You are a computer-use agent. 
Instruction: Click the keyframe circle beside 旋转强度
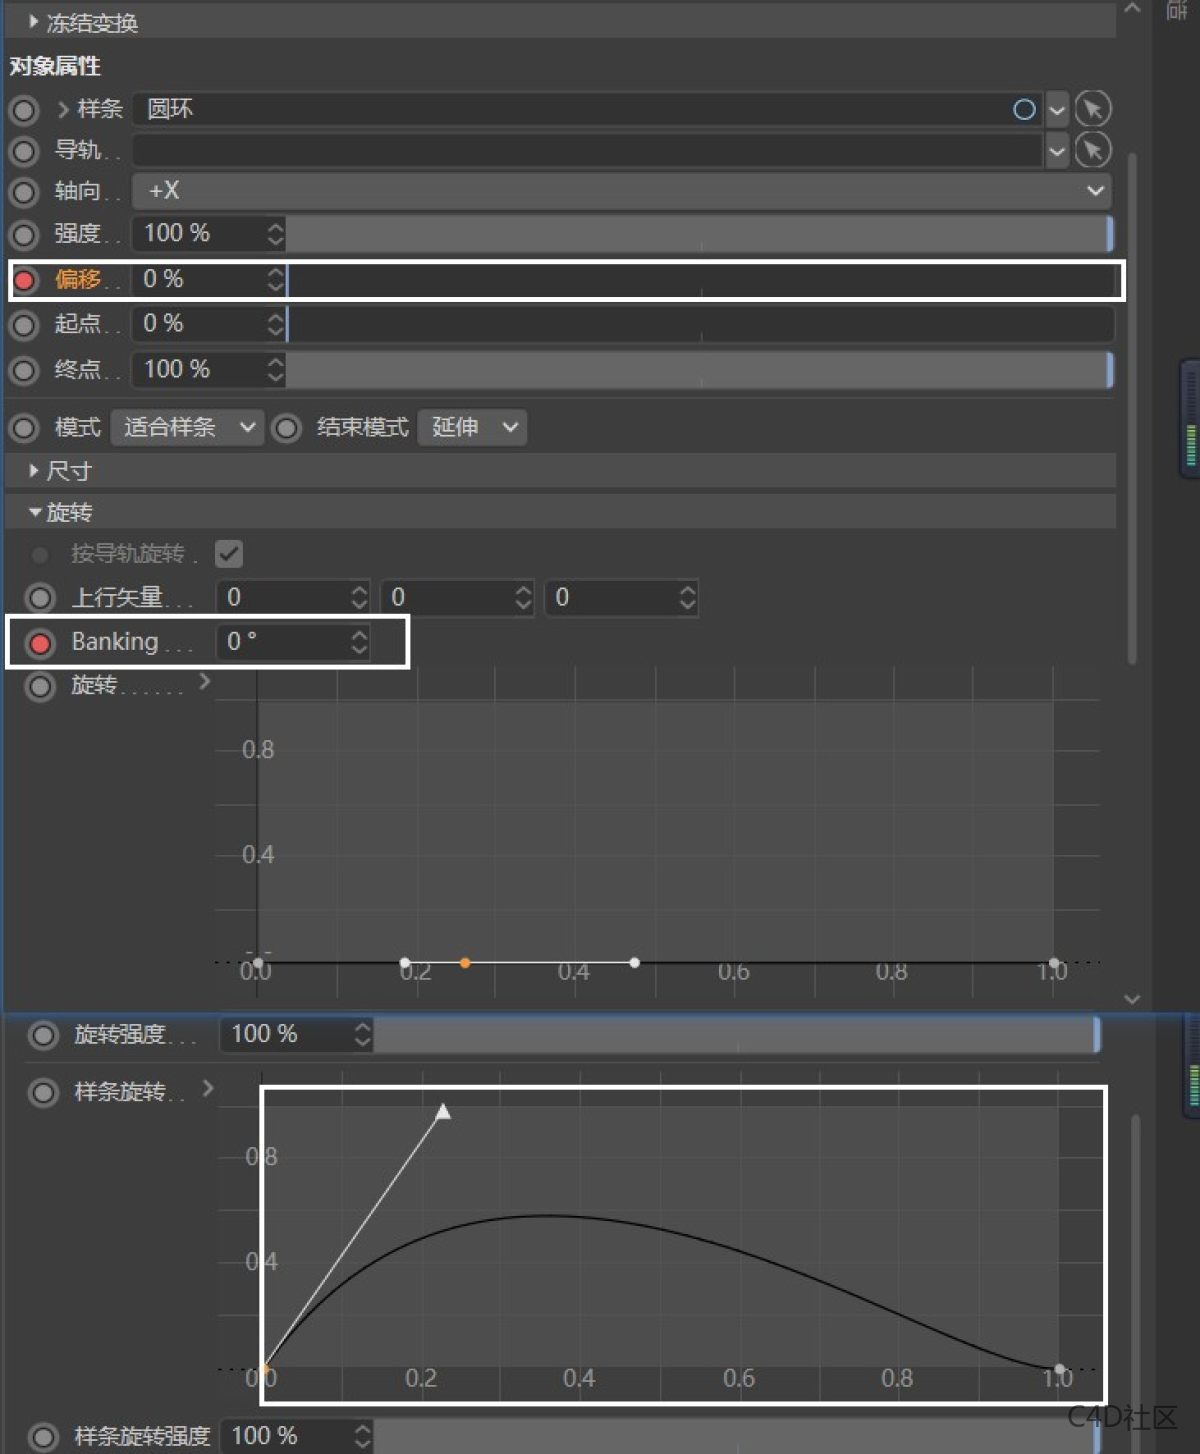click(x=43, y=1035)
